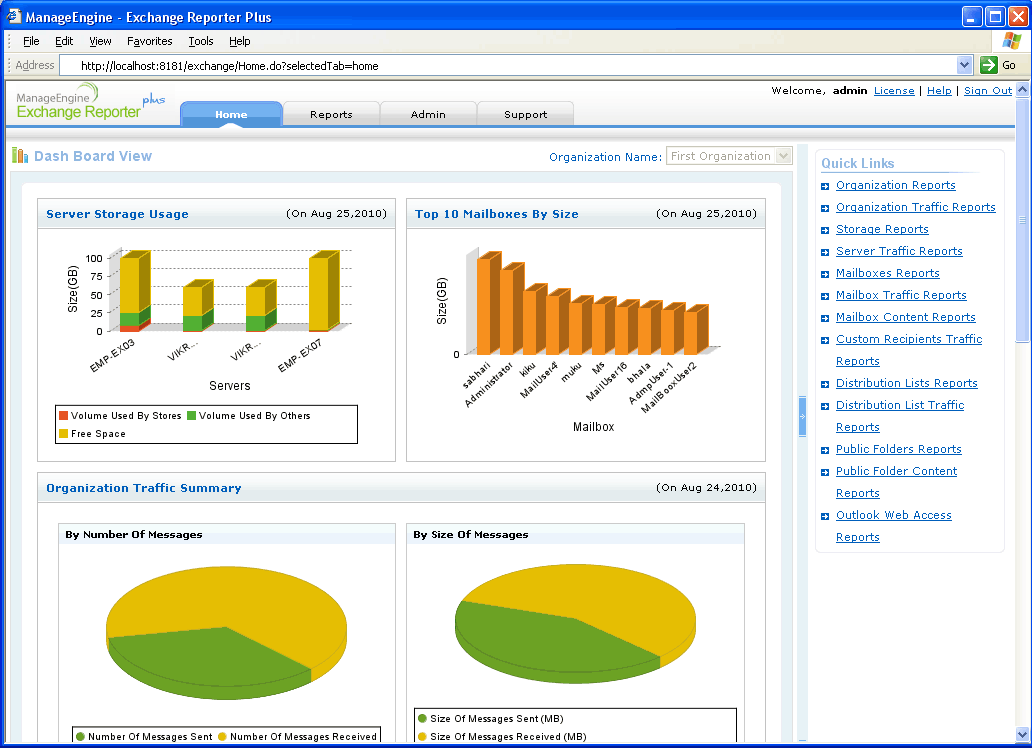Image resolution: width=1032 pixels, height=748 pixels.
Task: Open the Server Traffic Reports link
Action: 899,252
